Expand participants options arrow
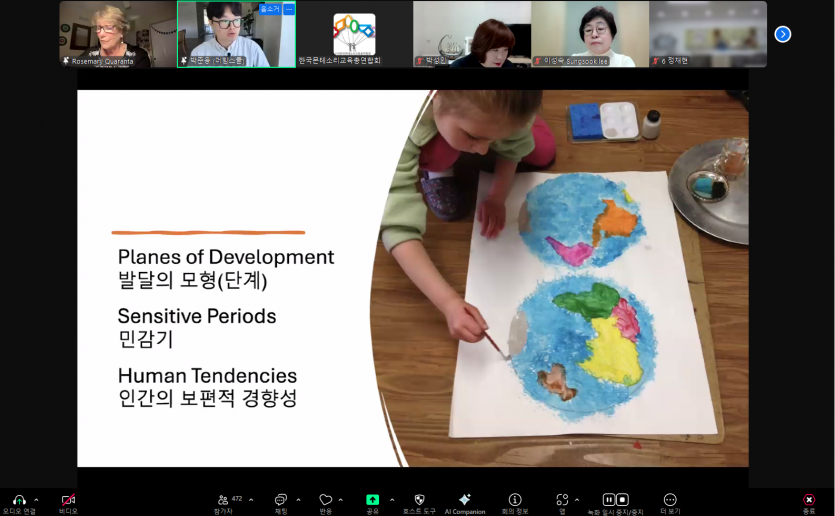 [251, 500]
